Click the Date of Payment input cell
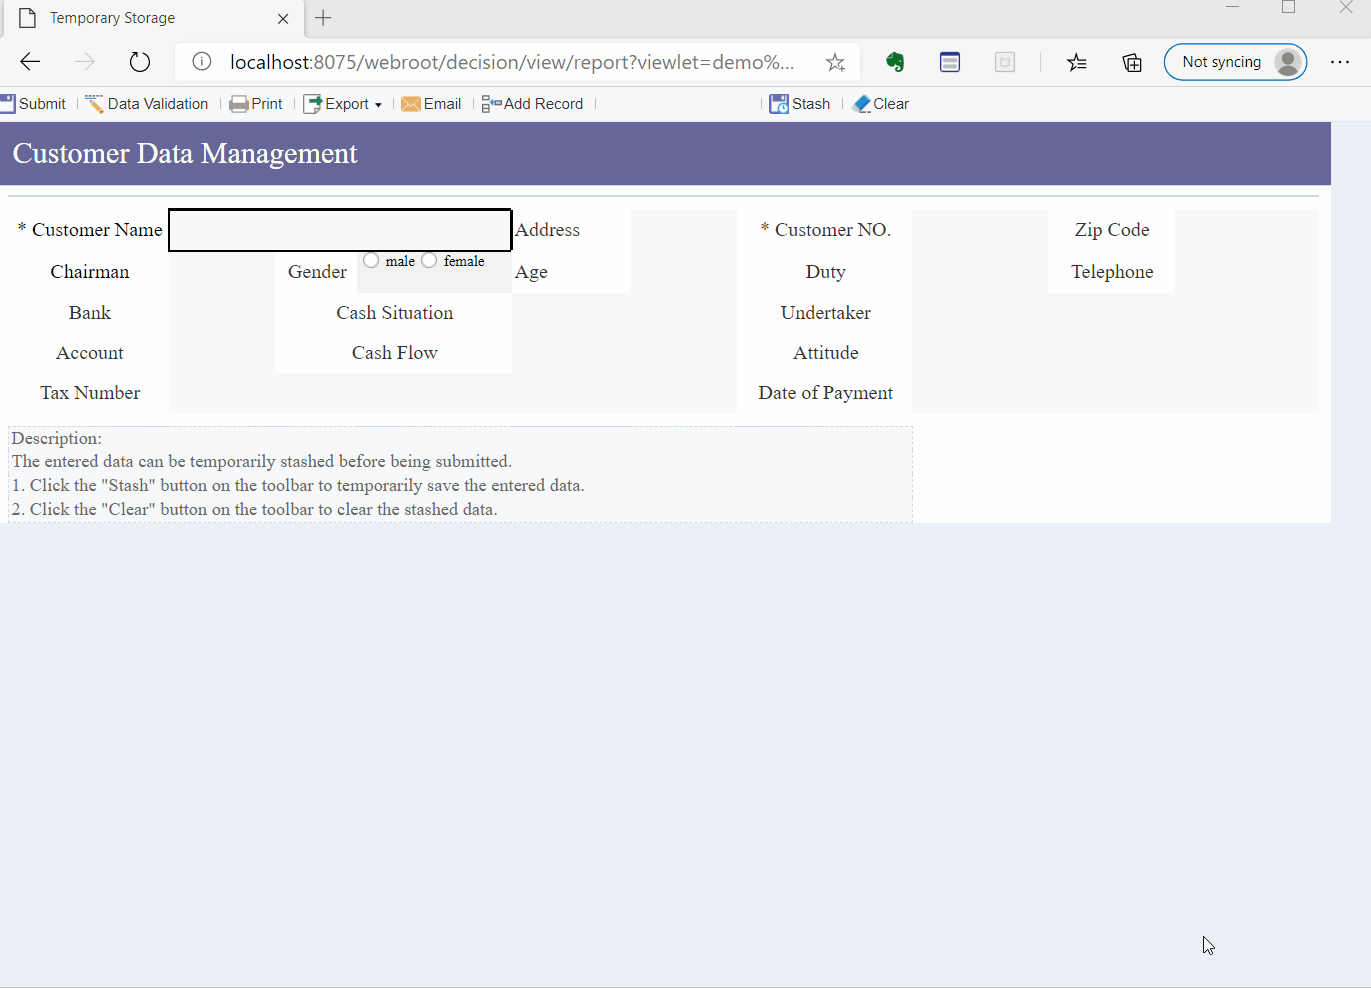The height and width of the screenshot is (988, 1371). (x=1115, y=393)
